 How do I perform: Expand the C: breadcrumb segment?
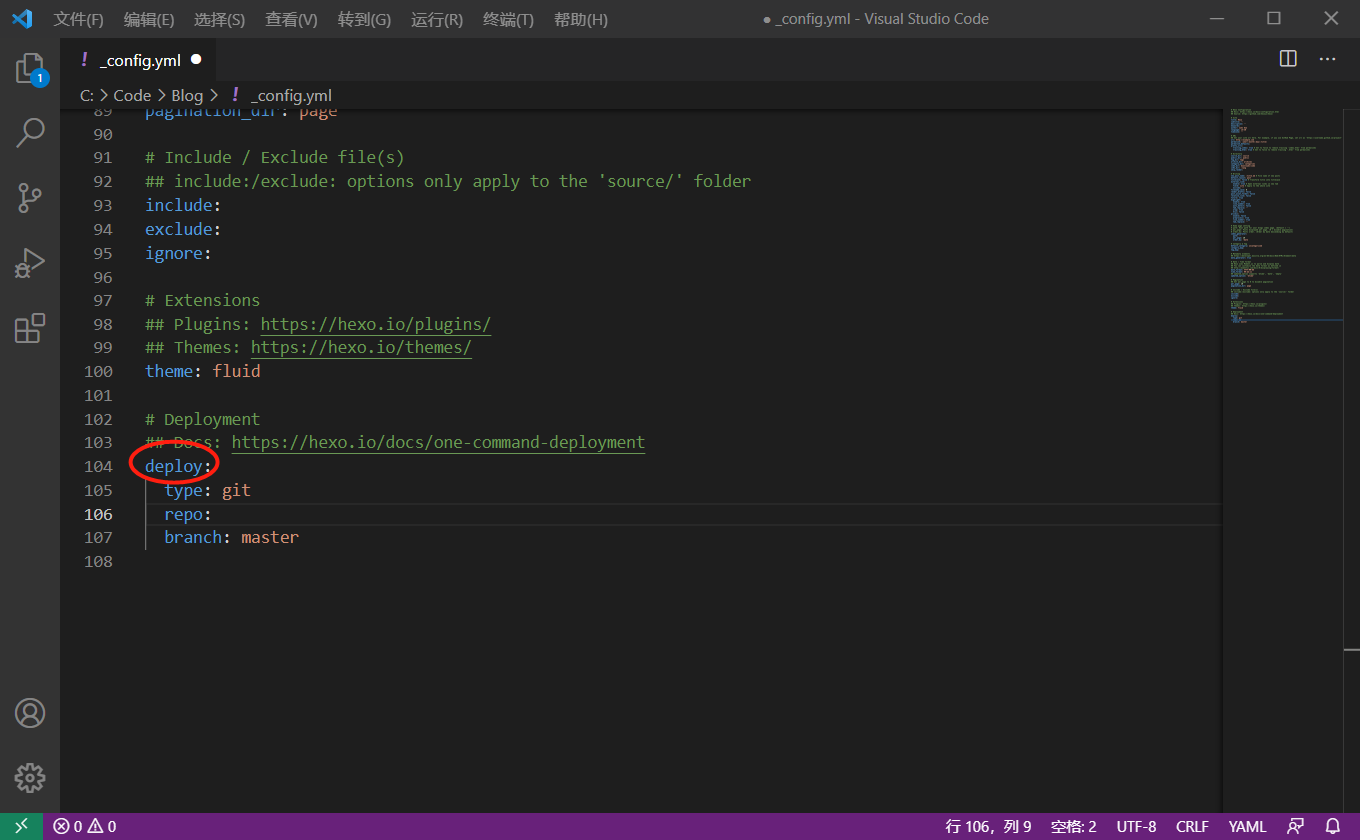point(87,96)
